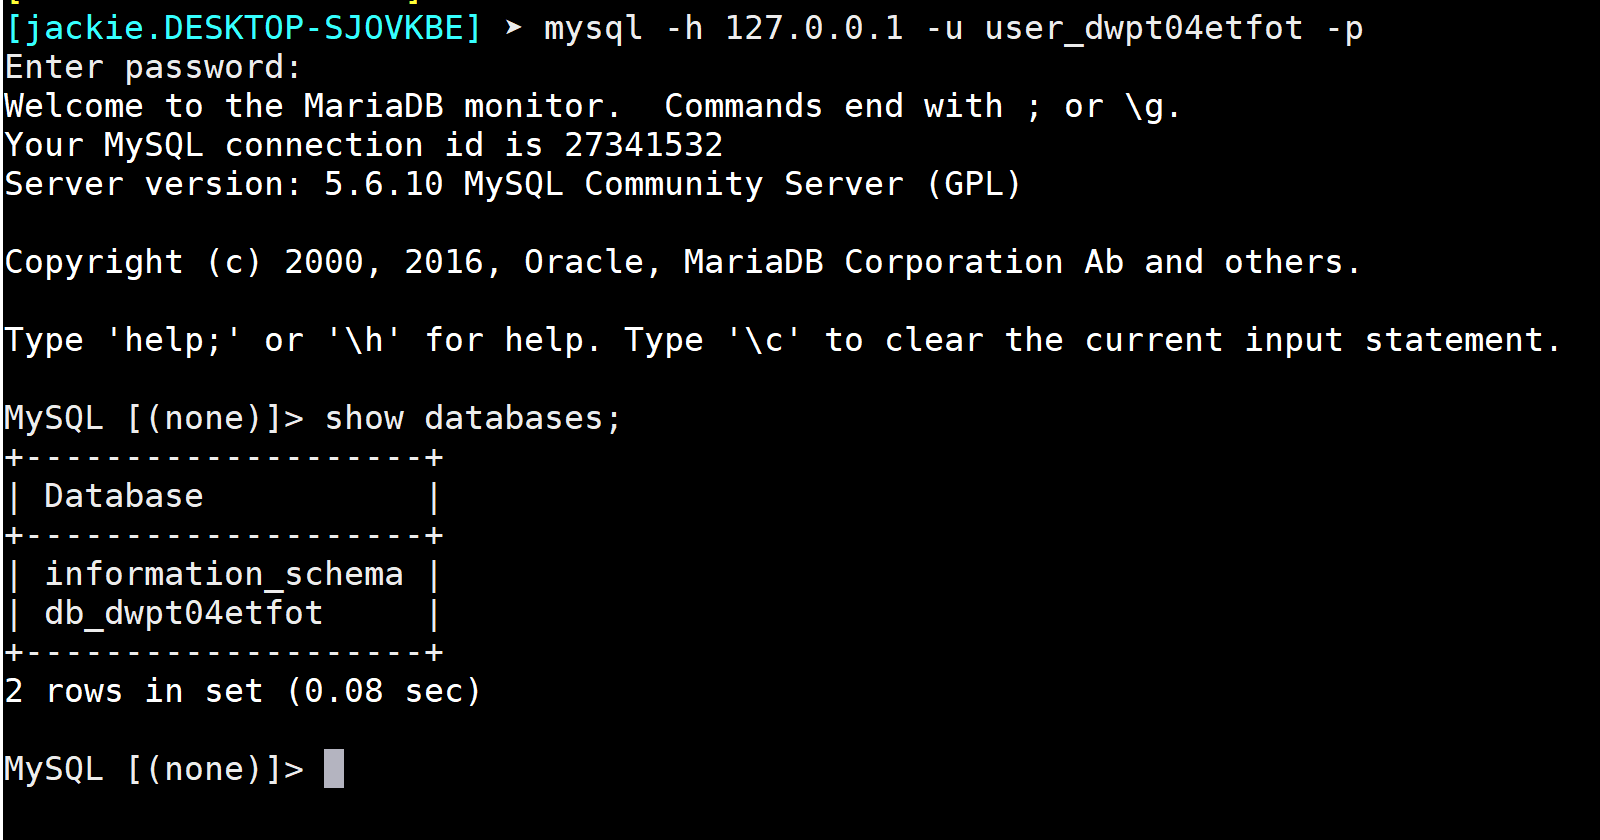
Task: Click the blinking cursor at the MySQL prompt
Action: coord(334,769)
